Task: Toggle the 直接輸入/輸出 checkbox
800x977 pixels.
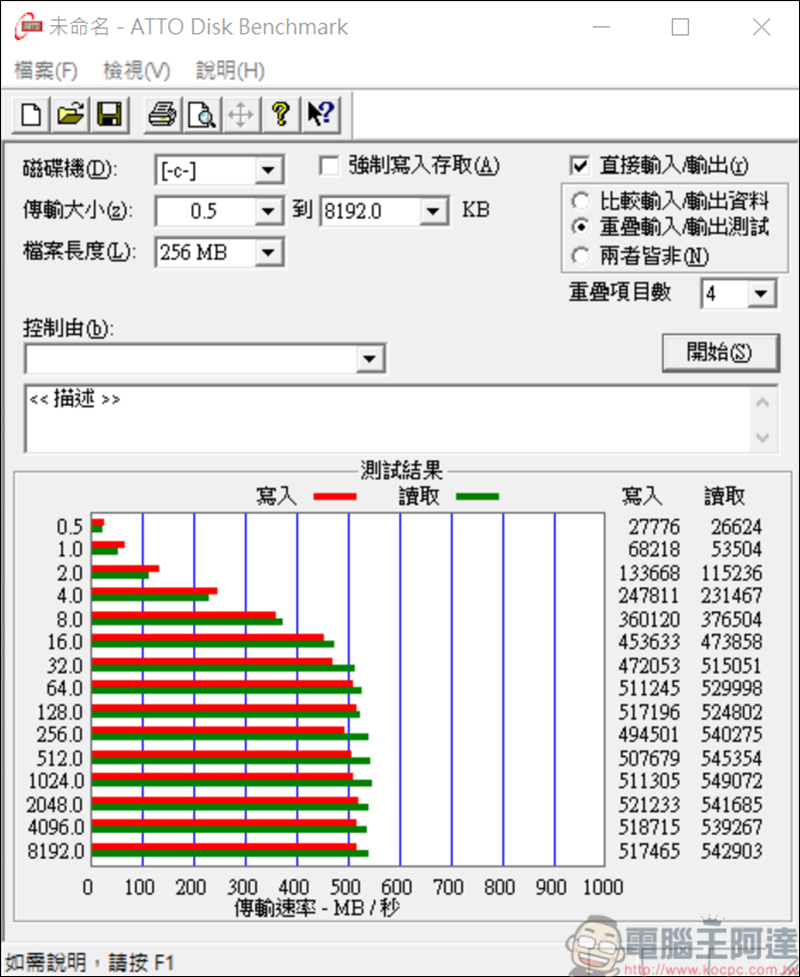Action: click(579, 166)
